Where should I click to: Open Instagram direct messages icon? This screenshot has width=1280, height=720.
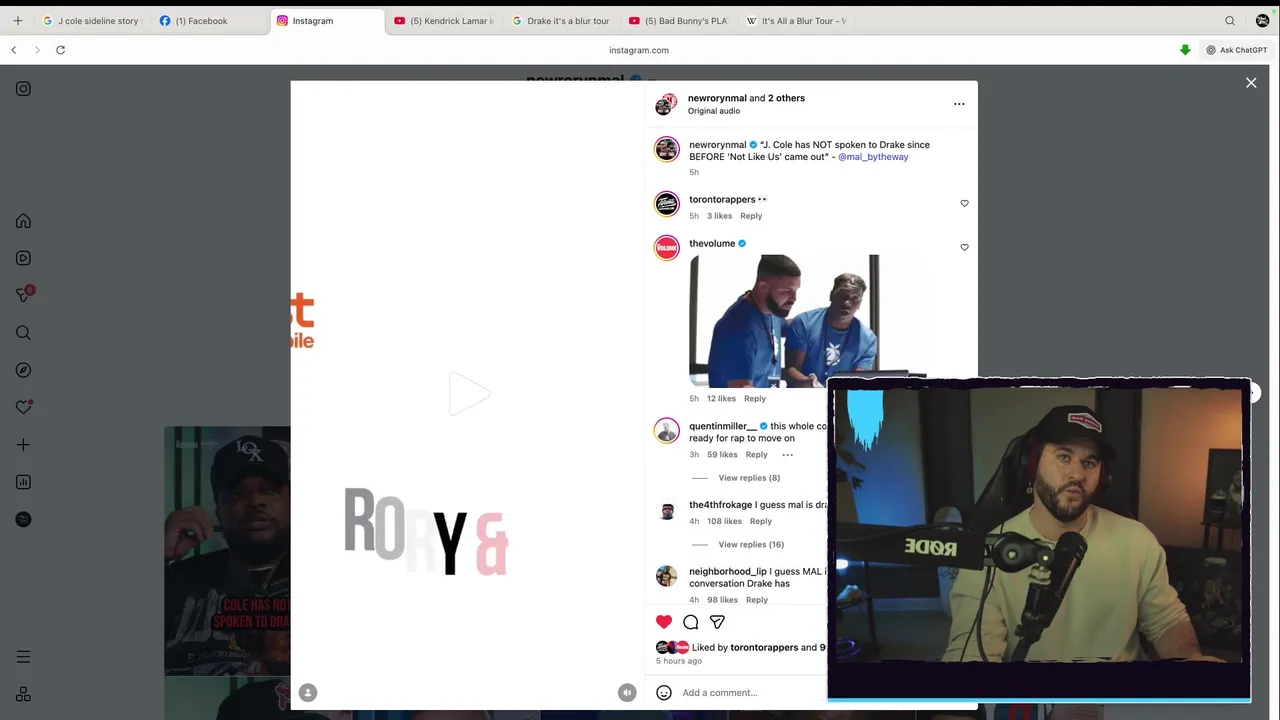tap(23, 295)
